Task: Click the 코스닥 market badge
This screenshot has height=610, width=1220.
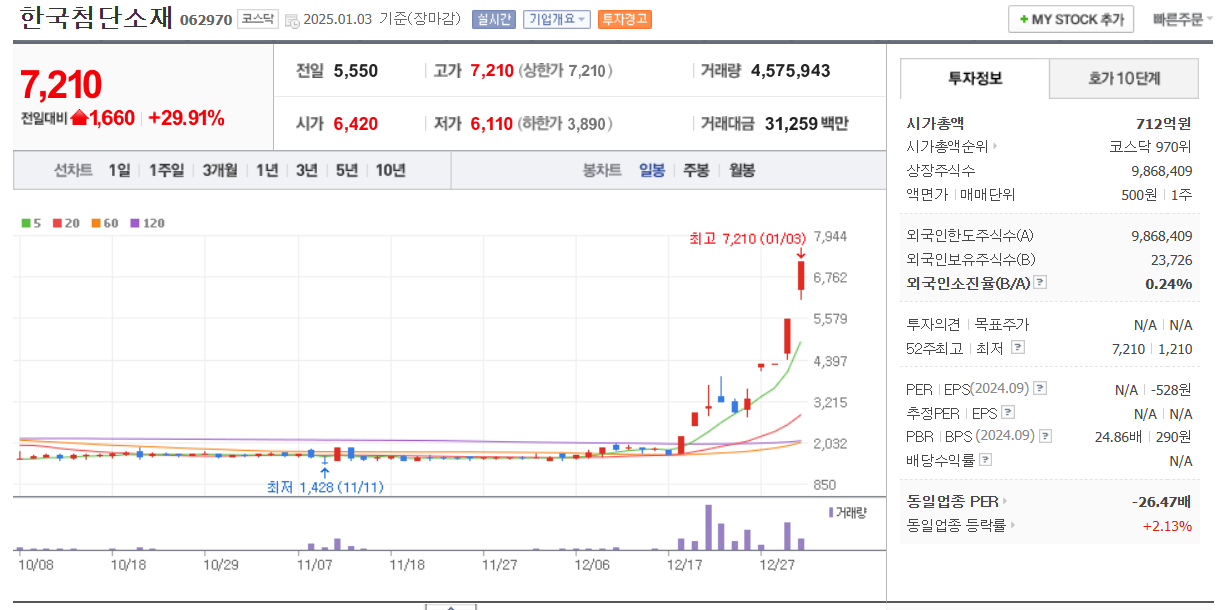Action: [258, 19]
